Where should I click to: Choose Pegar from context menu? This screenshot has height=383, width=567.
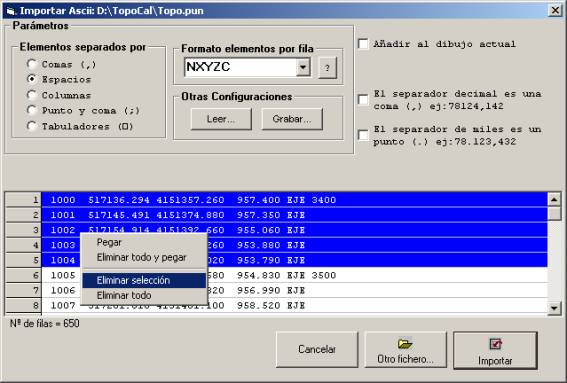144,242
